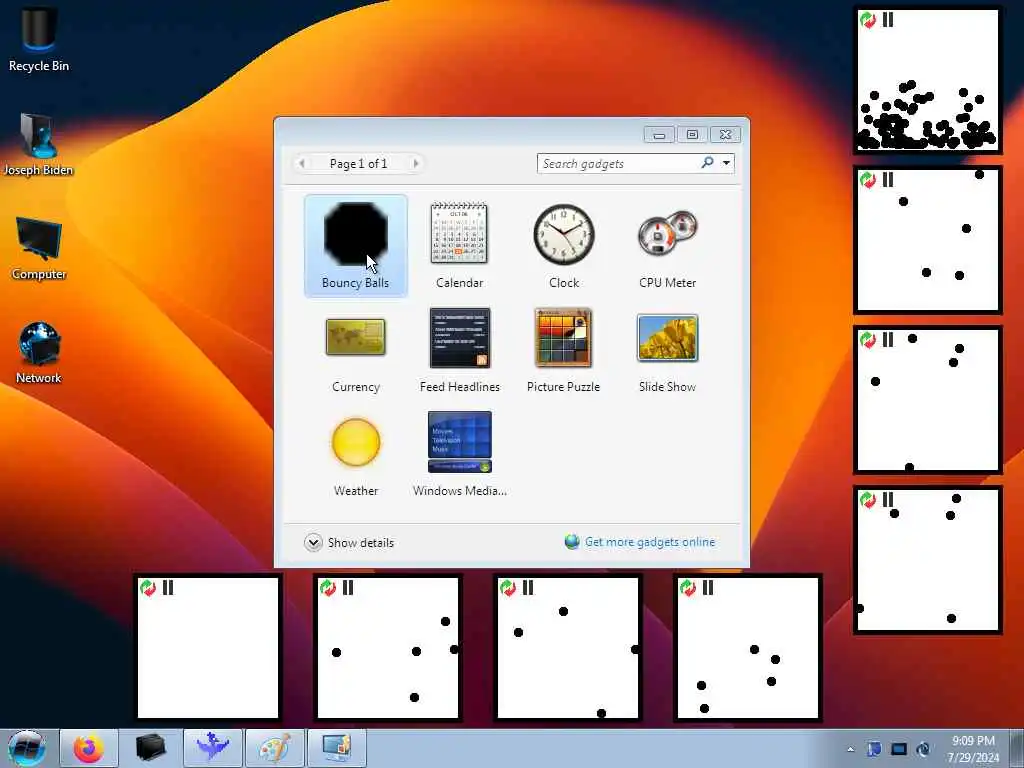The width and height of the screenshot is (1024, 768).
Task: Open the taskbar clock showing 9:09 PM
Action: (x=972, y=749)
